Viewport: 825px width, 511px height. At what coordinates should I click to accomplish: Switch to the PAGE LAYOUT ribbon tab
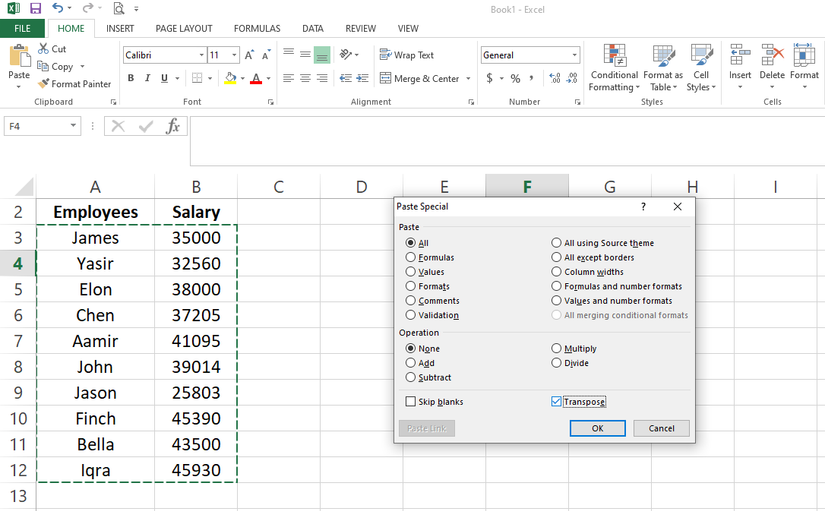tap(184, 29)
